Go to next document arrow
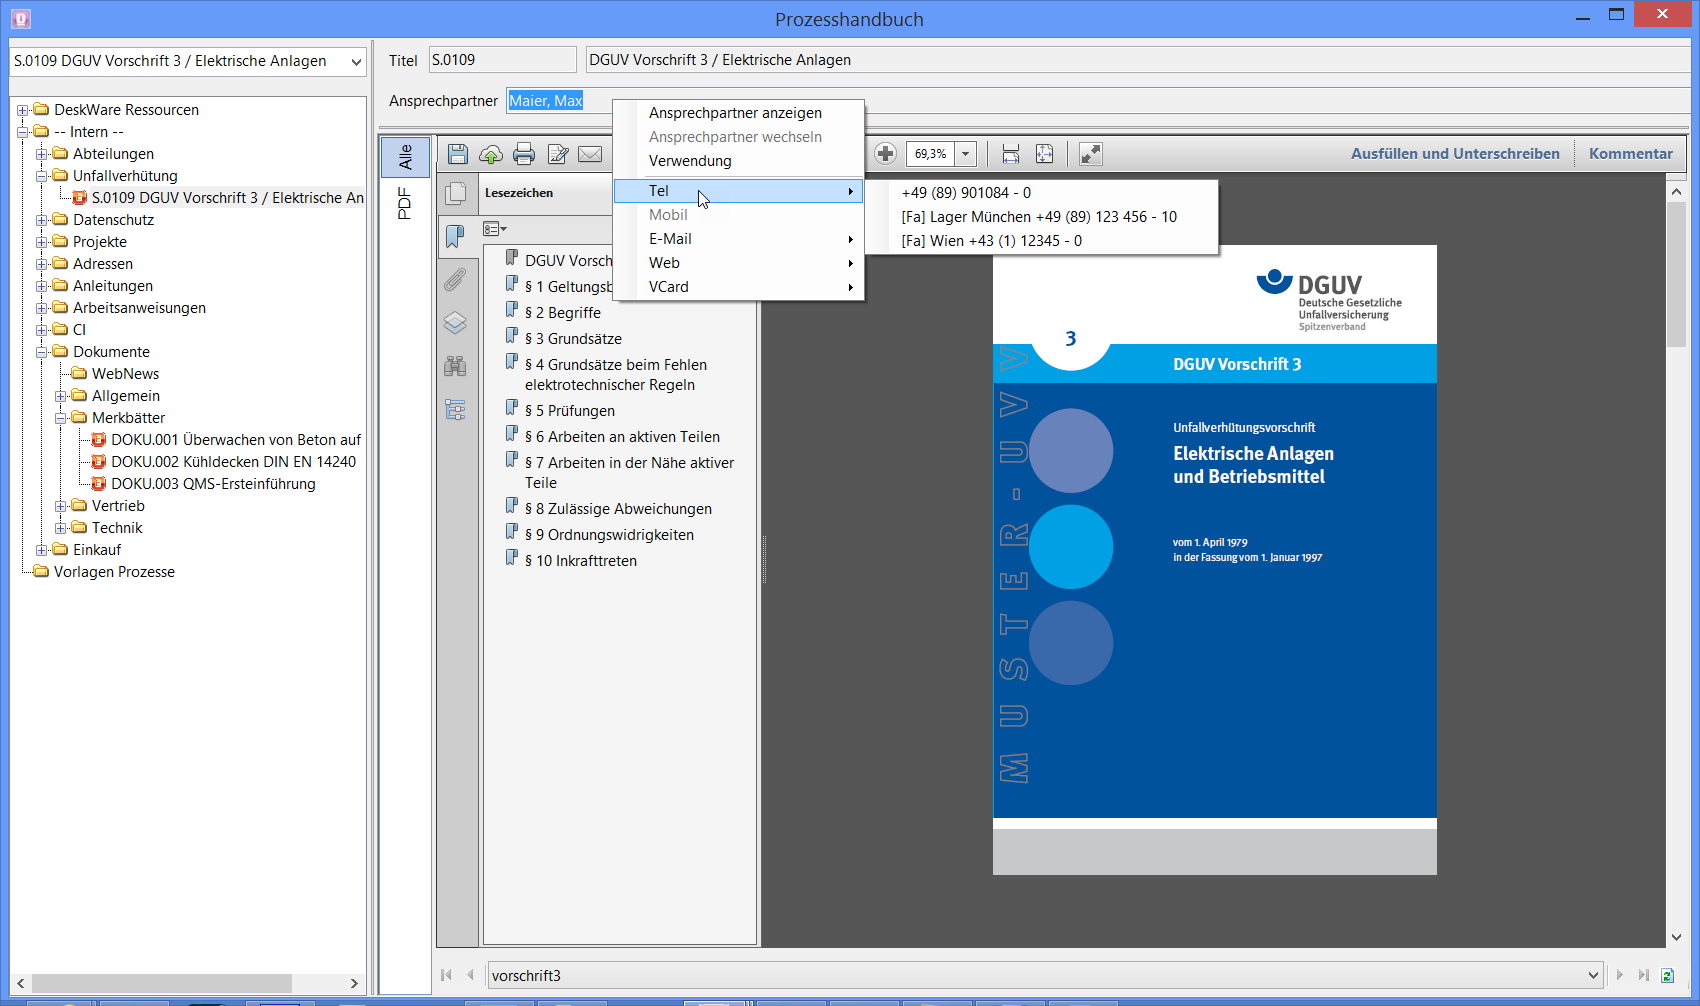Image resolution: width=1700 pixels, height=1006 pixels. point(1620,975)
